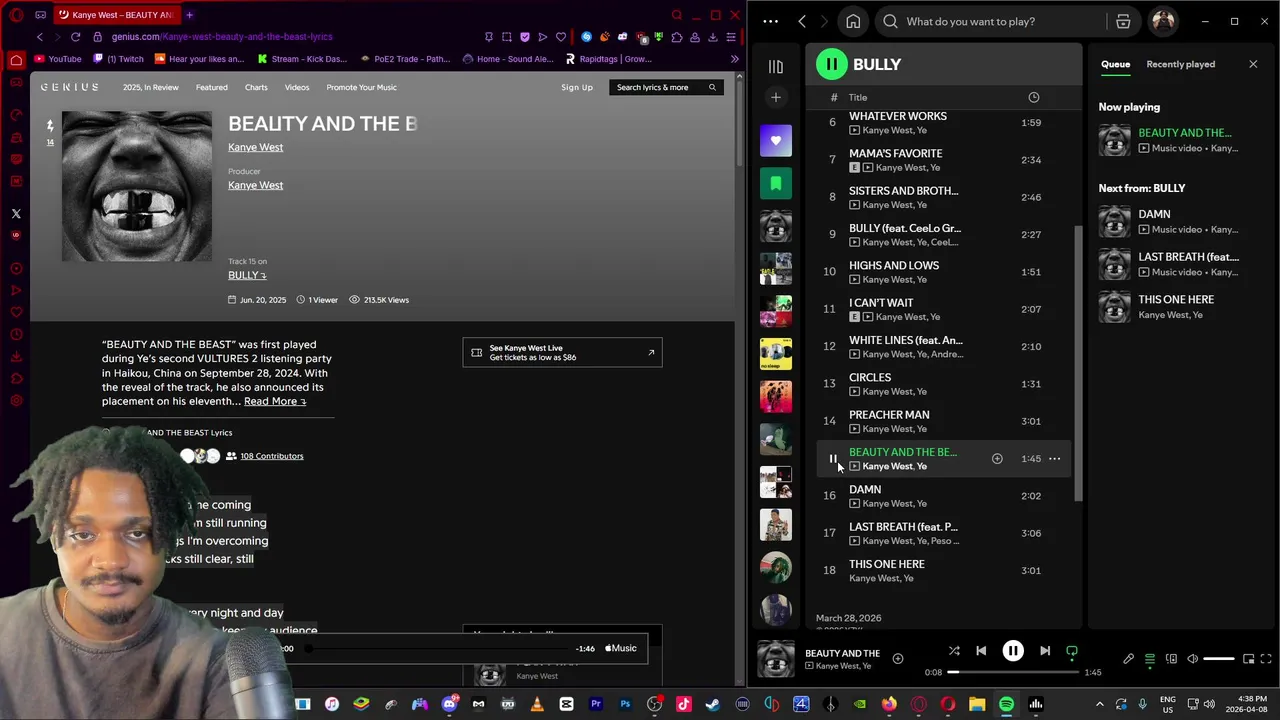Expand Read More in song description

pos(275,401)
